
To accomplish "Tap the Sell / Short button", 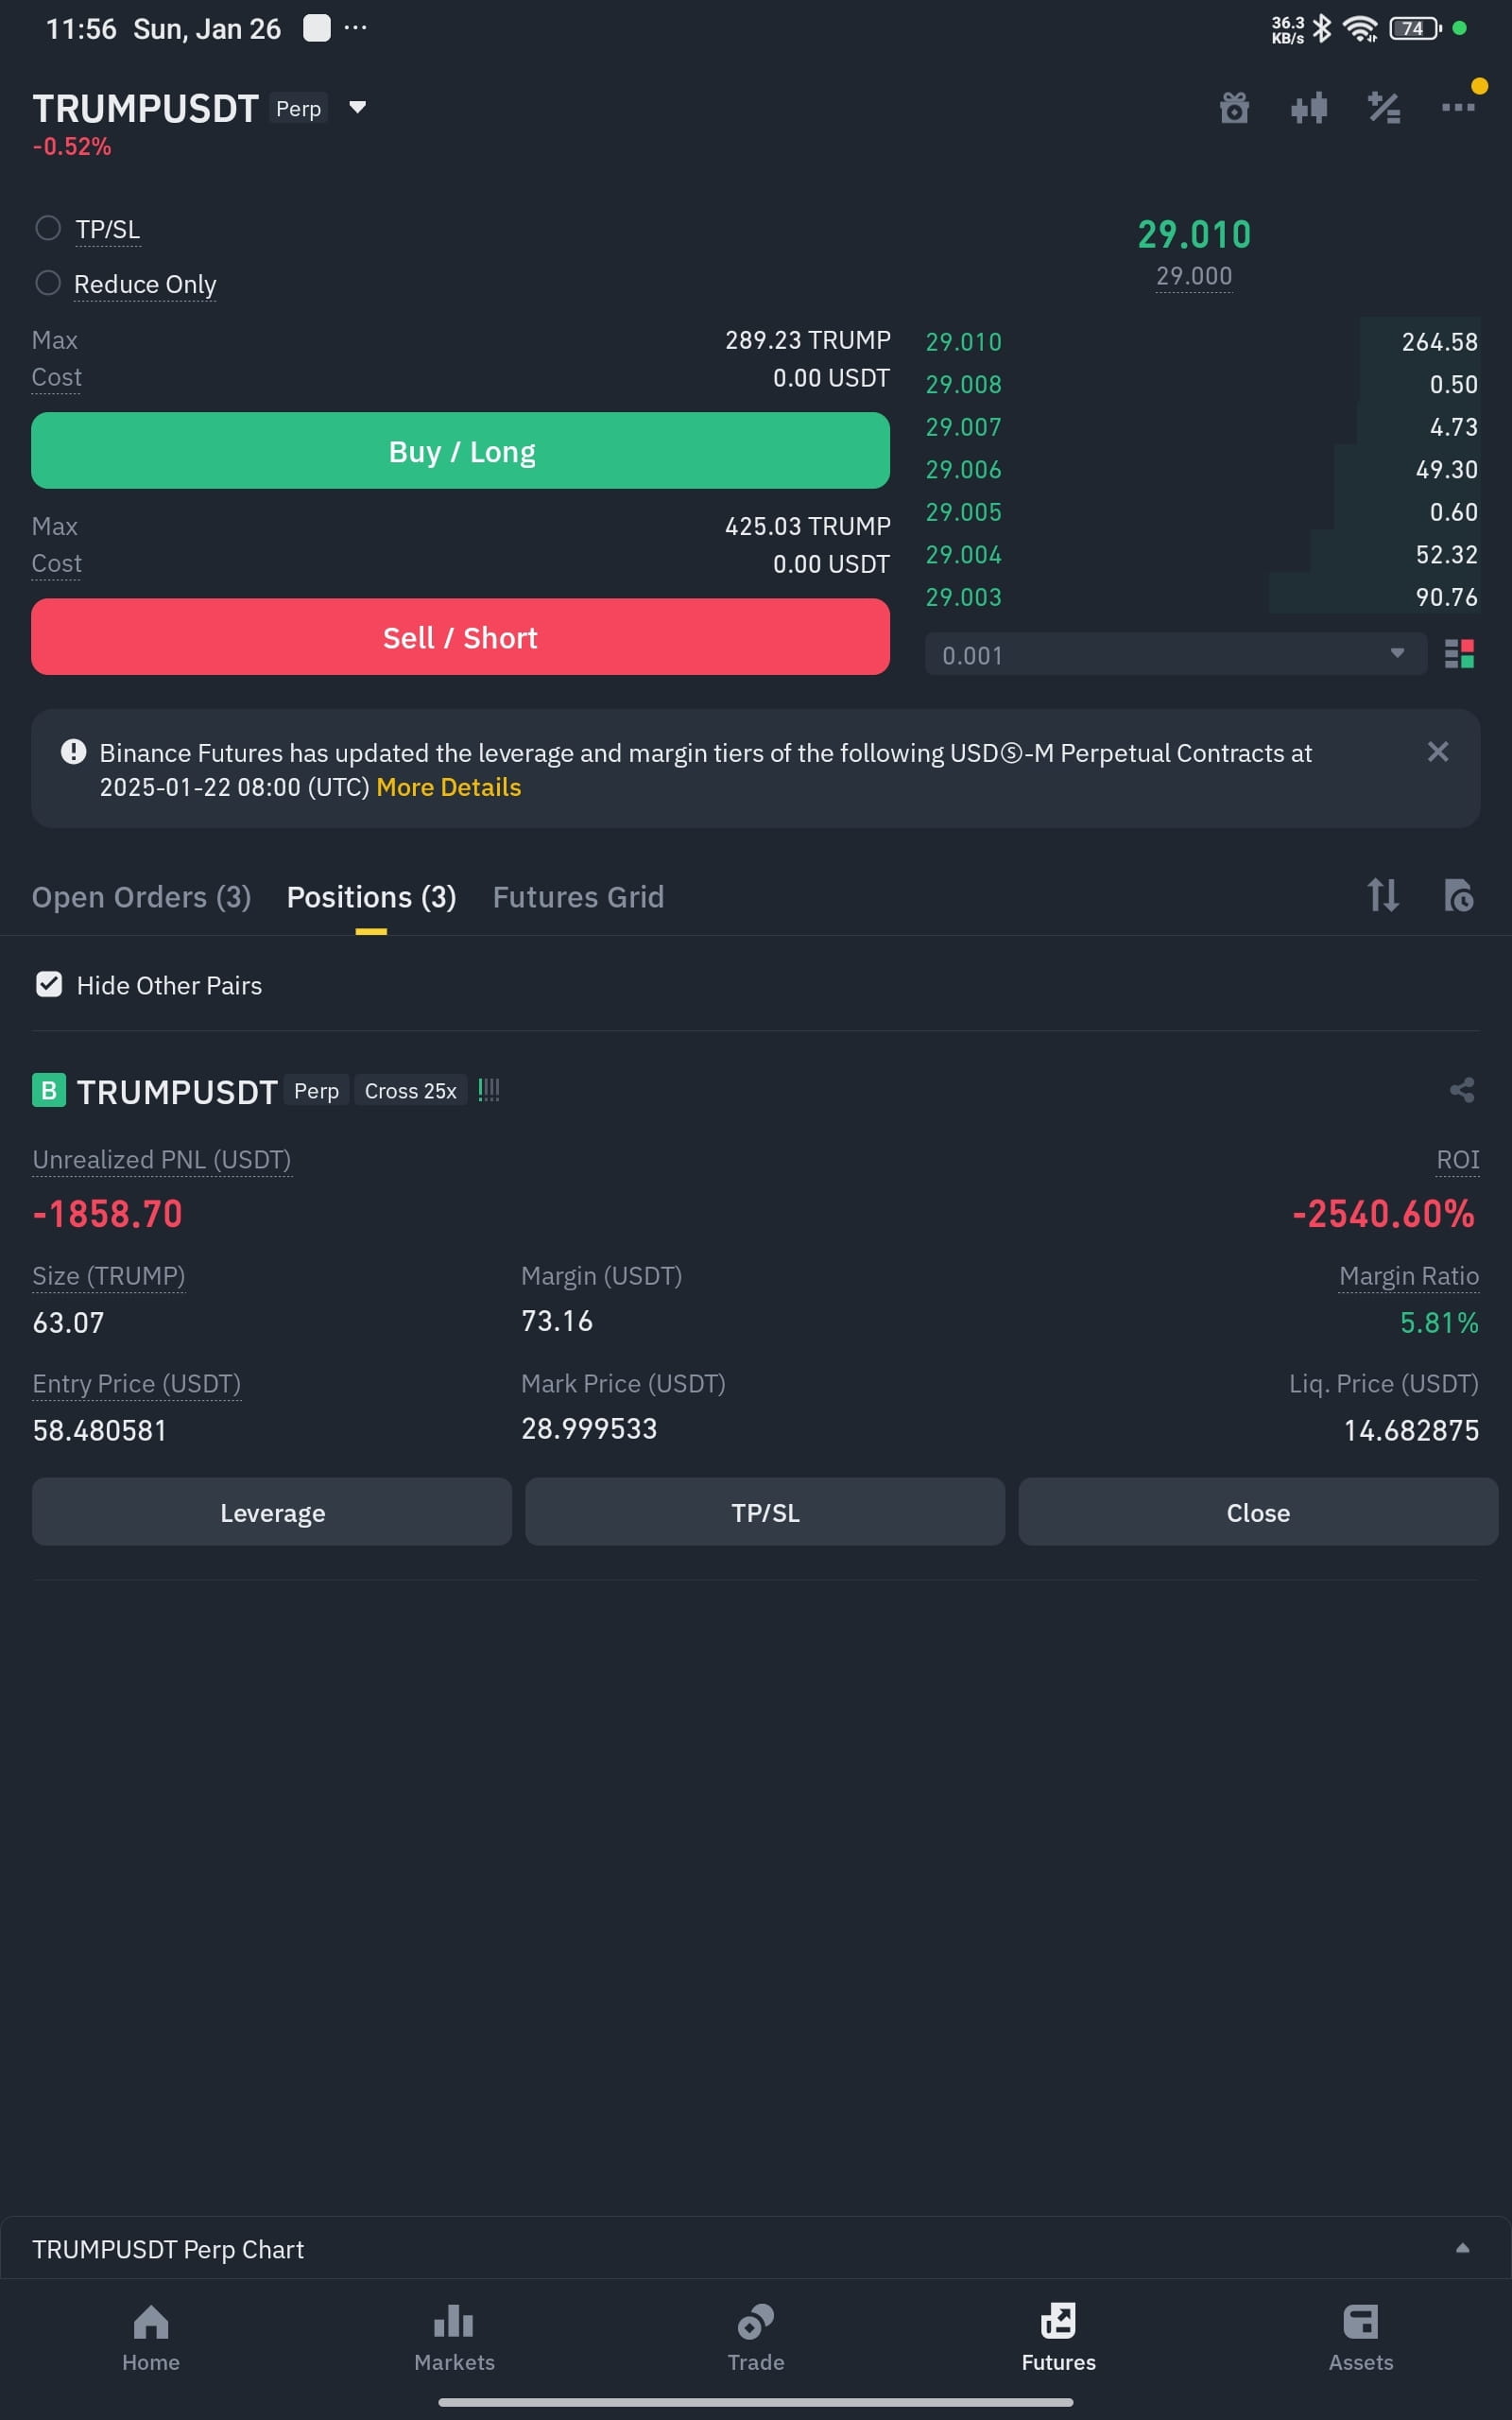I will 460,637.
